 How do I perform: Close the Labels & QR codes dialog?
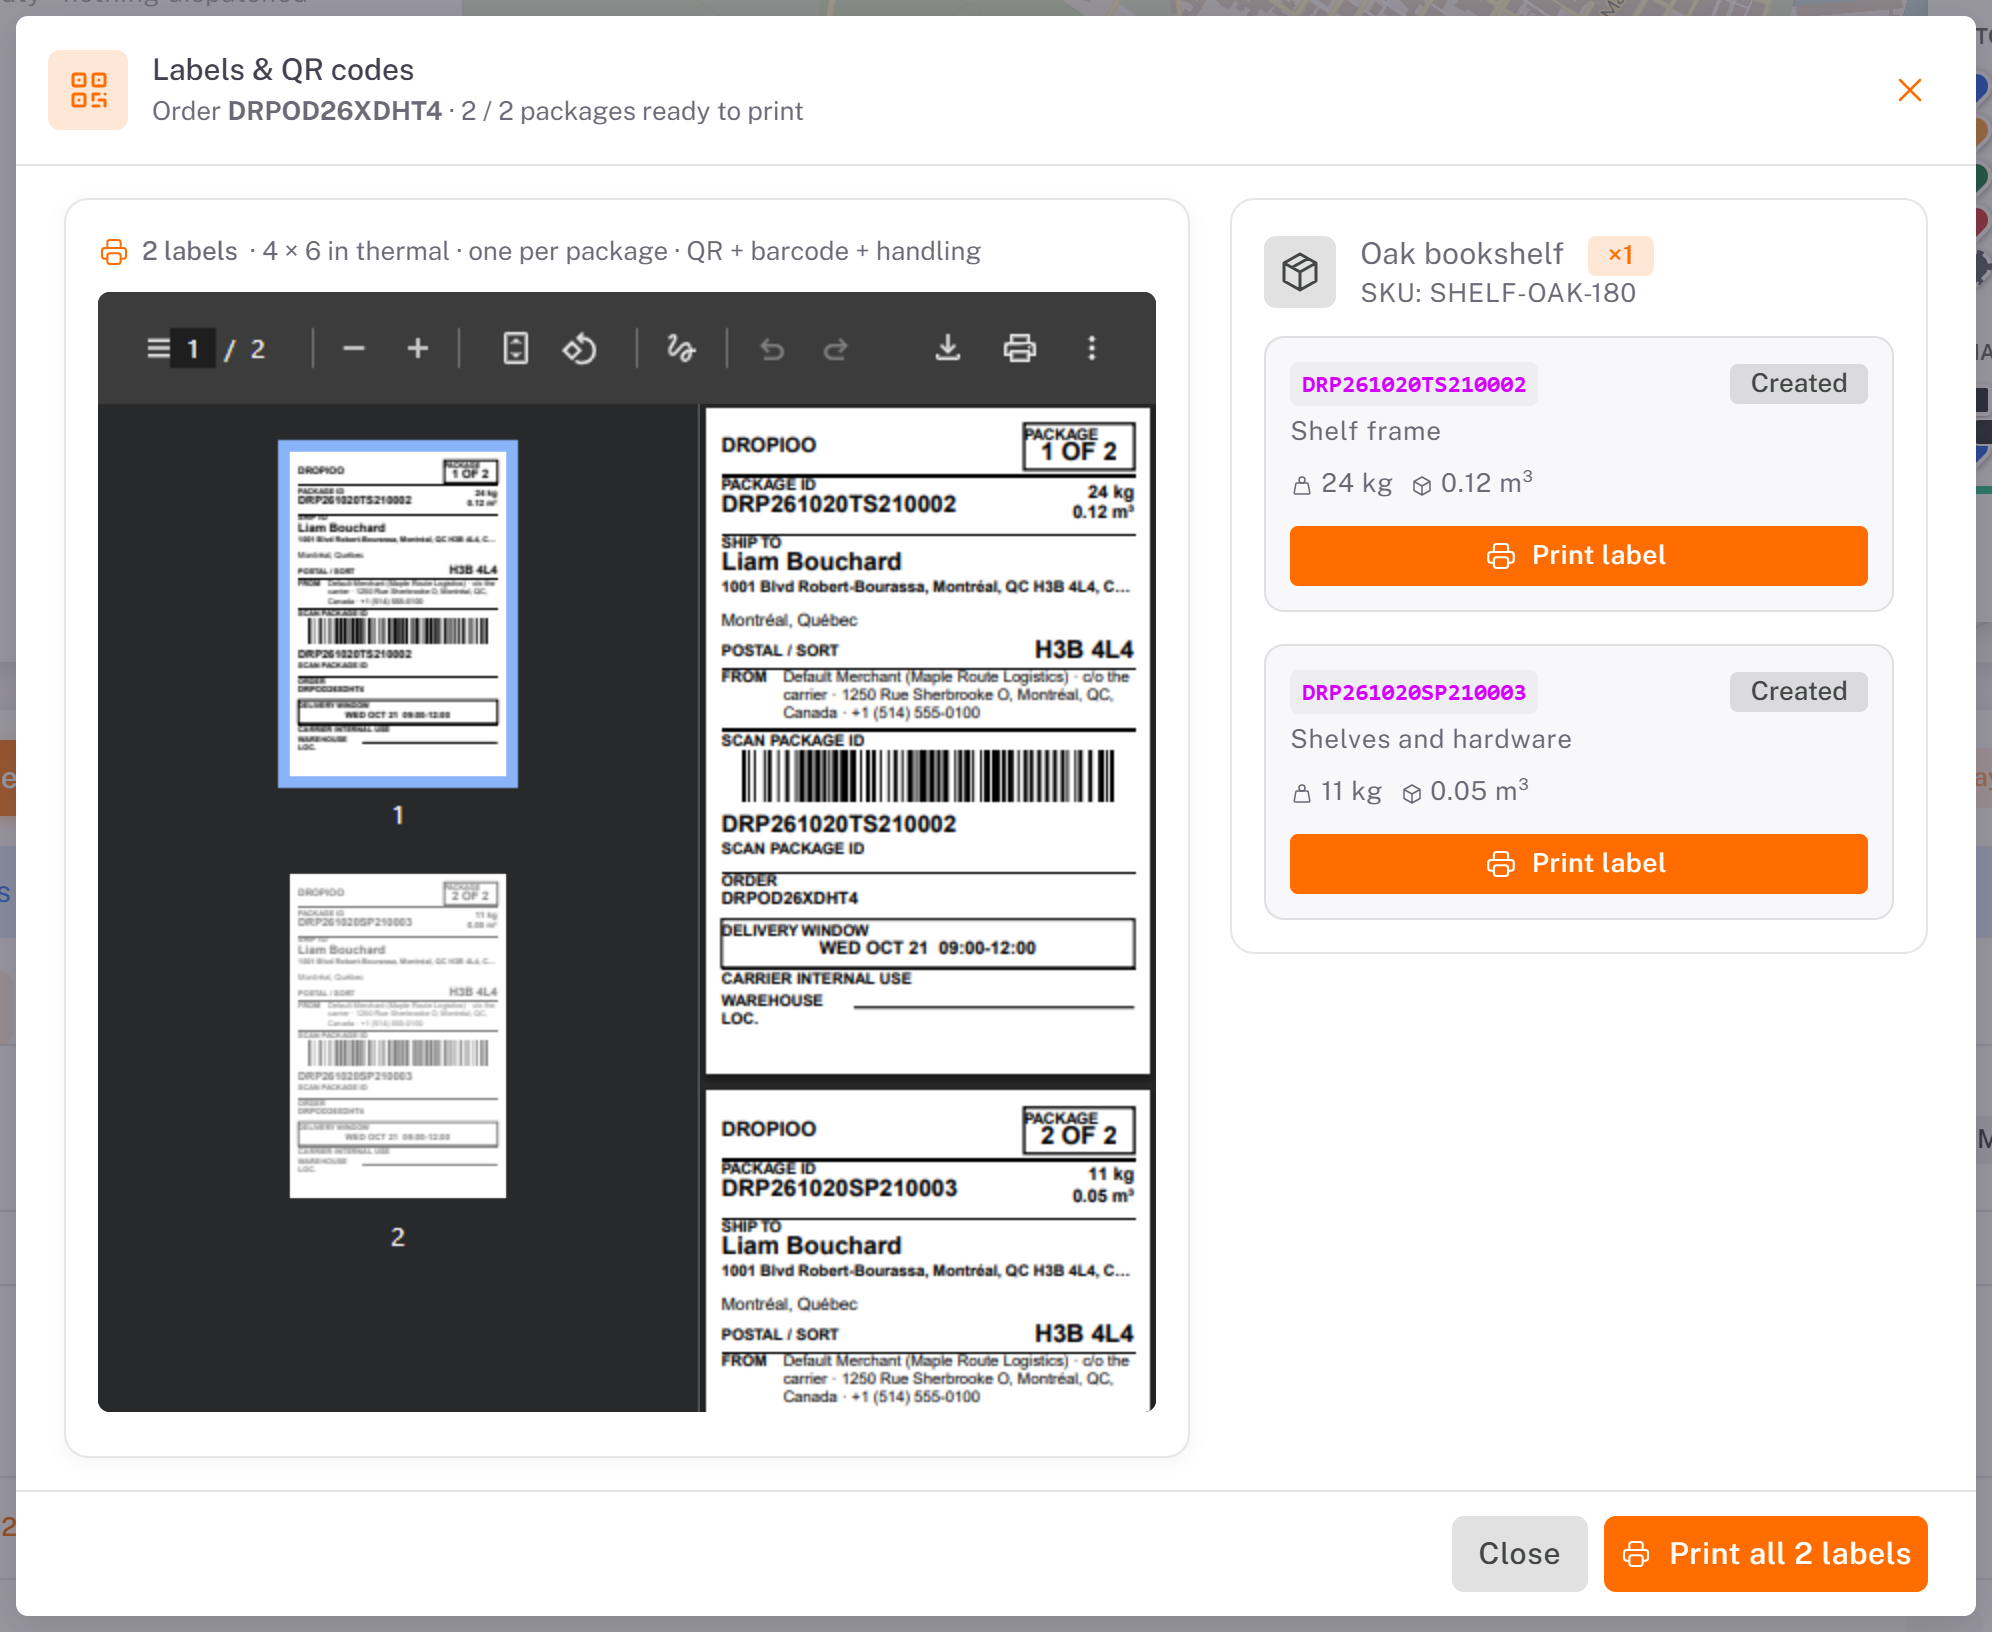tap(1910, 90)
